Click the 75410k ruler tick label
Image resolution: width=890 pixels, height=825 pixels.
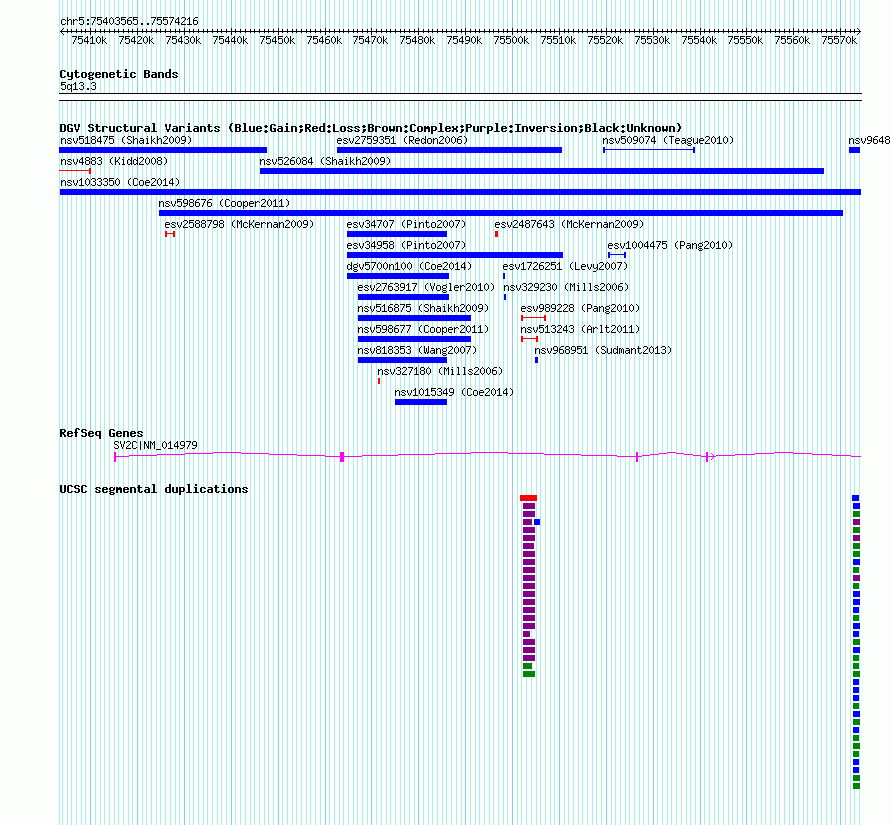tap(89, 40)
